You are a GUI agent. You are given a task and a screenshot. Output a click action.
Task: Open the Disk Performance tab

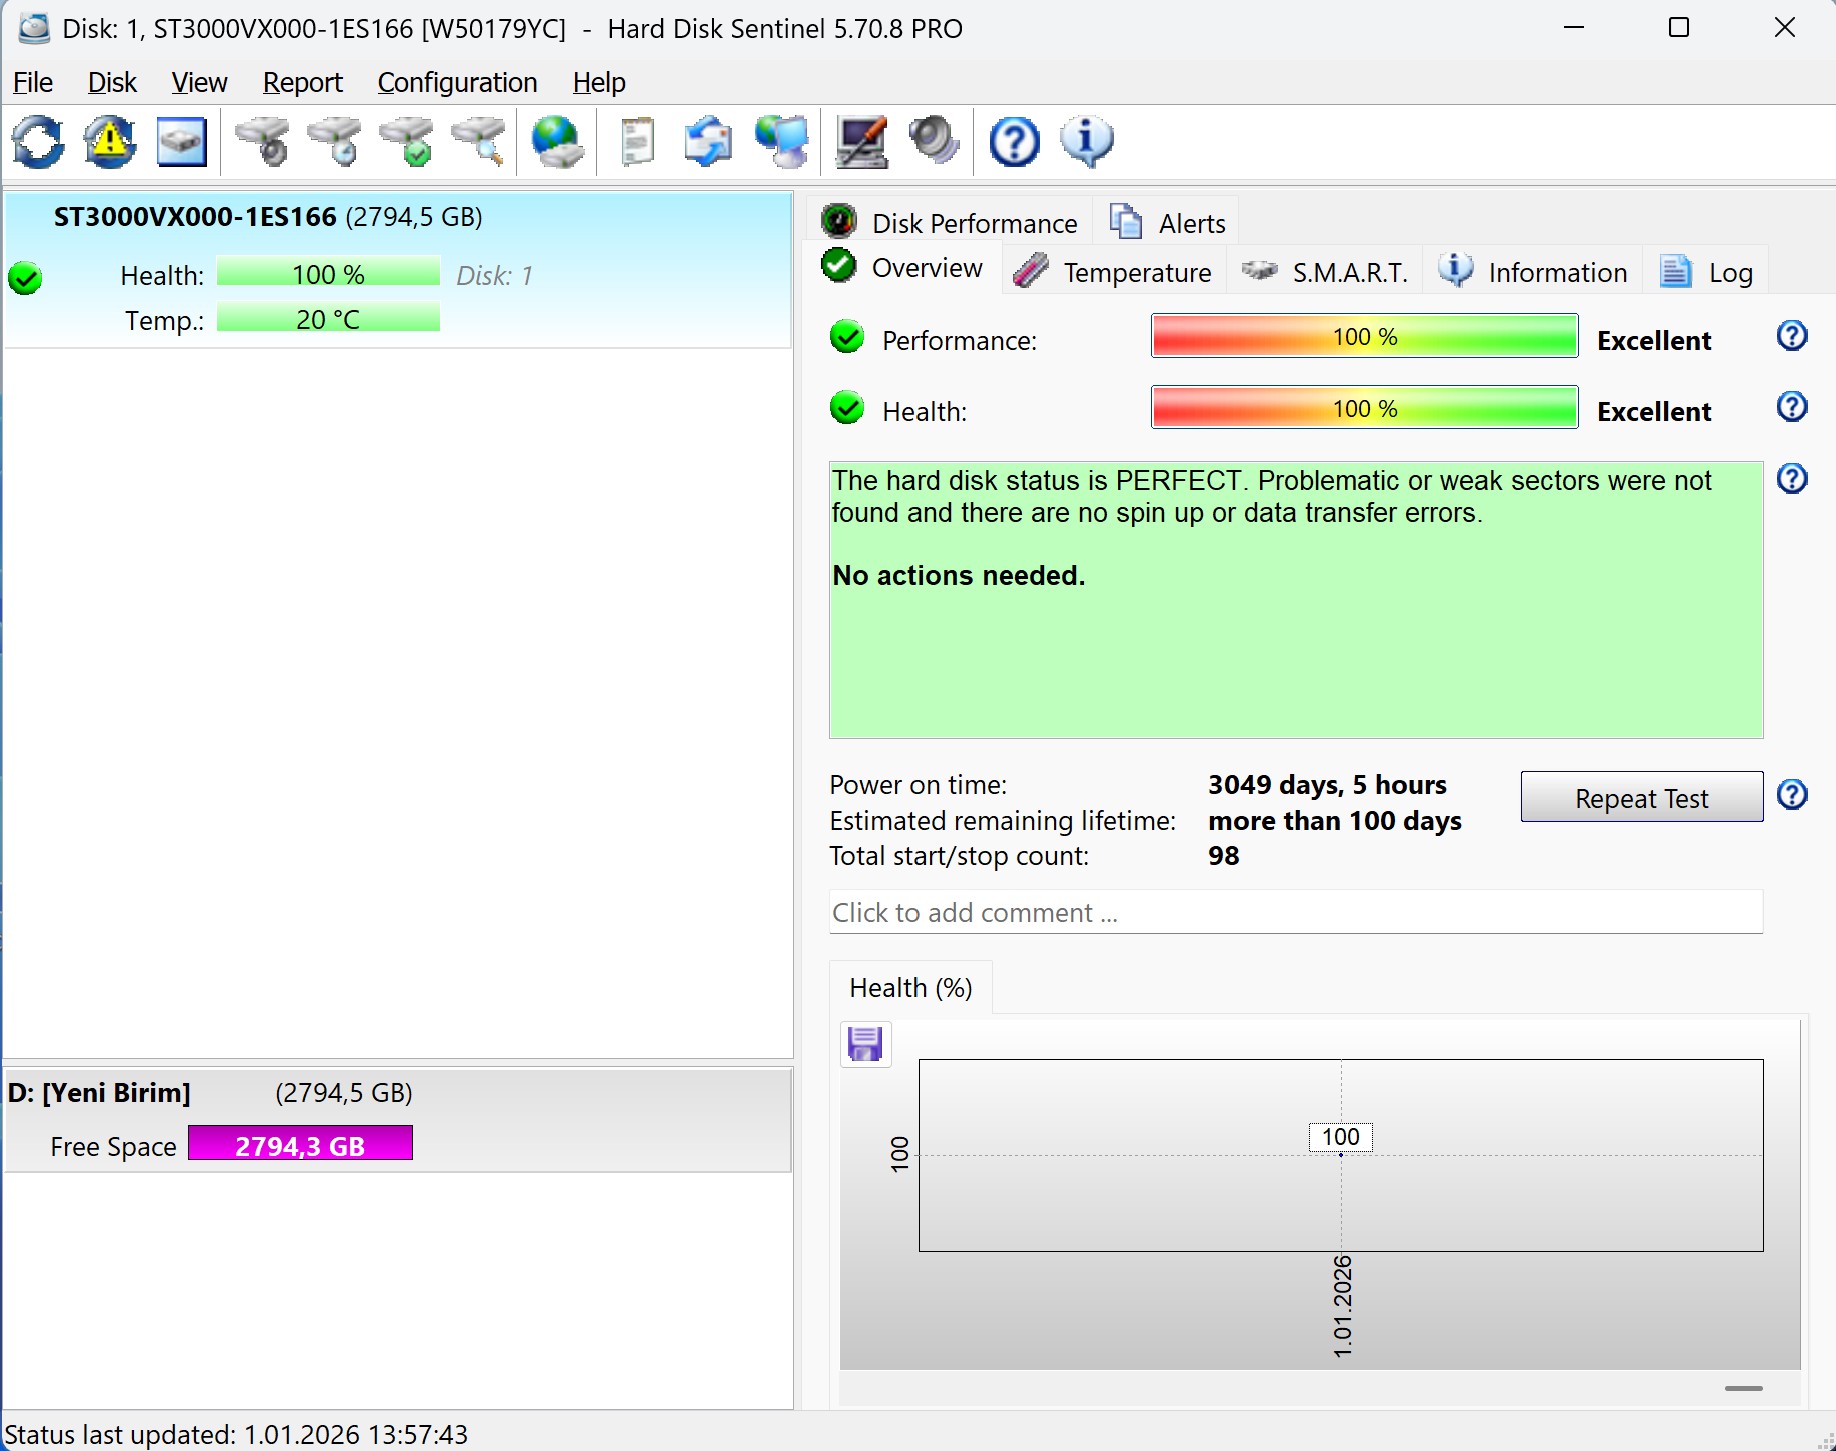click(x=950, y=222)
